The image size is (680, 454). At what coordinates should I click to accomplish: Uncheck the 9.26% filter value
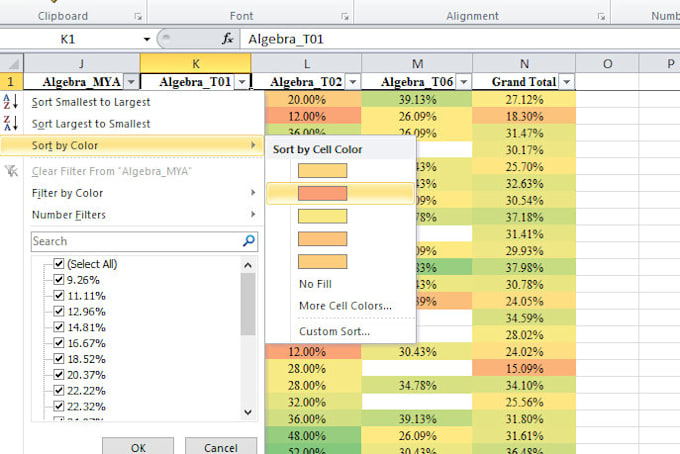point(59,280)
